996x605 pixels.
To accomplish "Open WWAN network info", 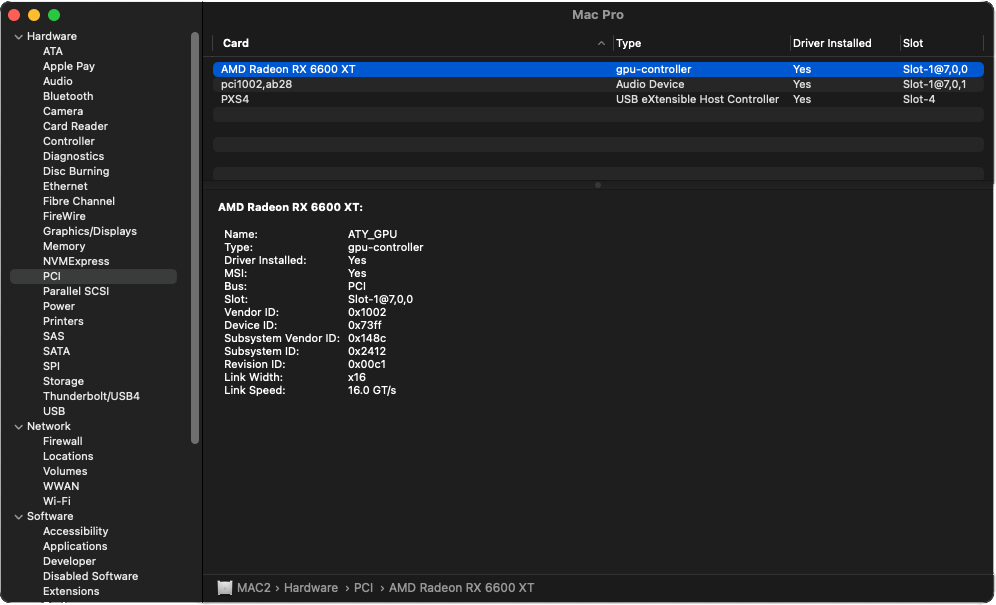I will pos(61,486).
